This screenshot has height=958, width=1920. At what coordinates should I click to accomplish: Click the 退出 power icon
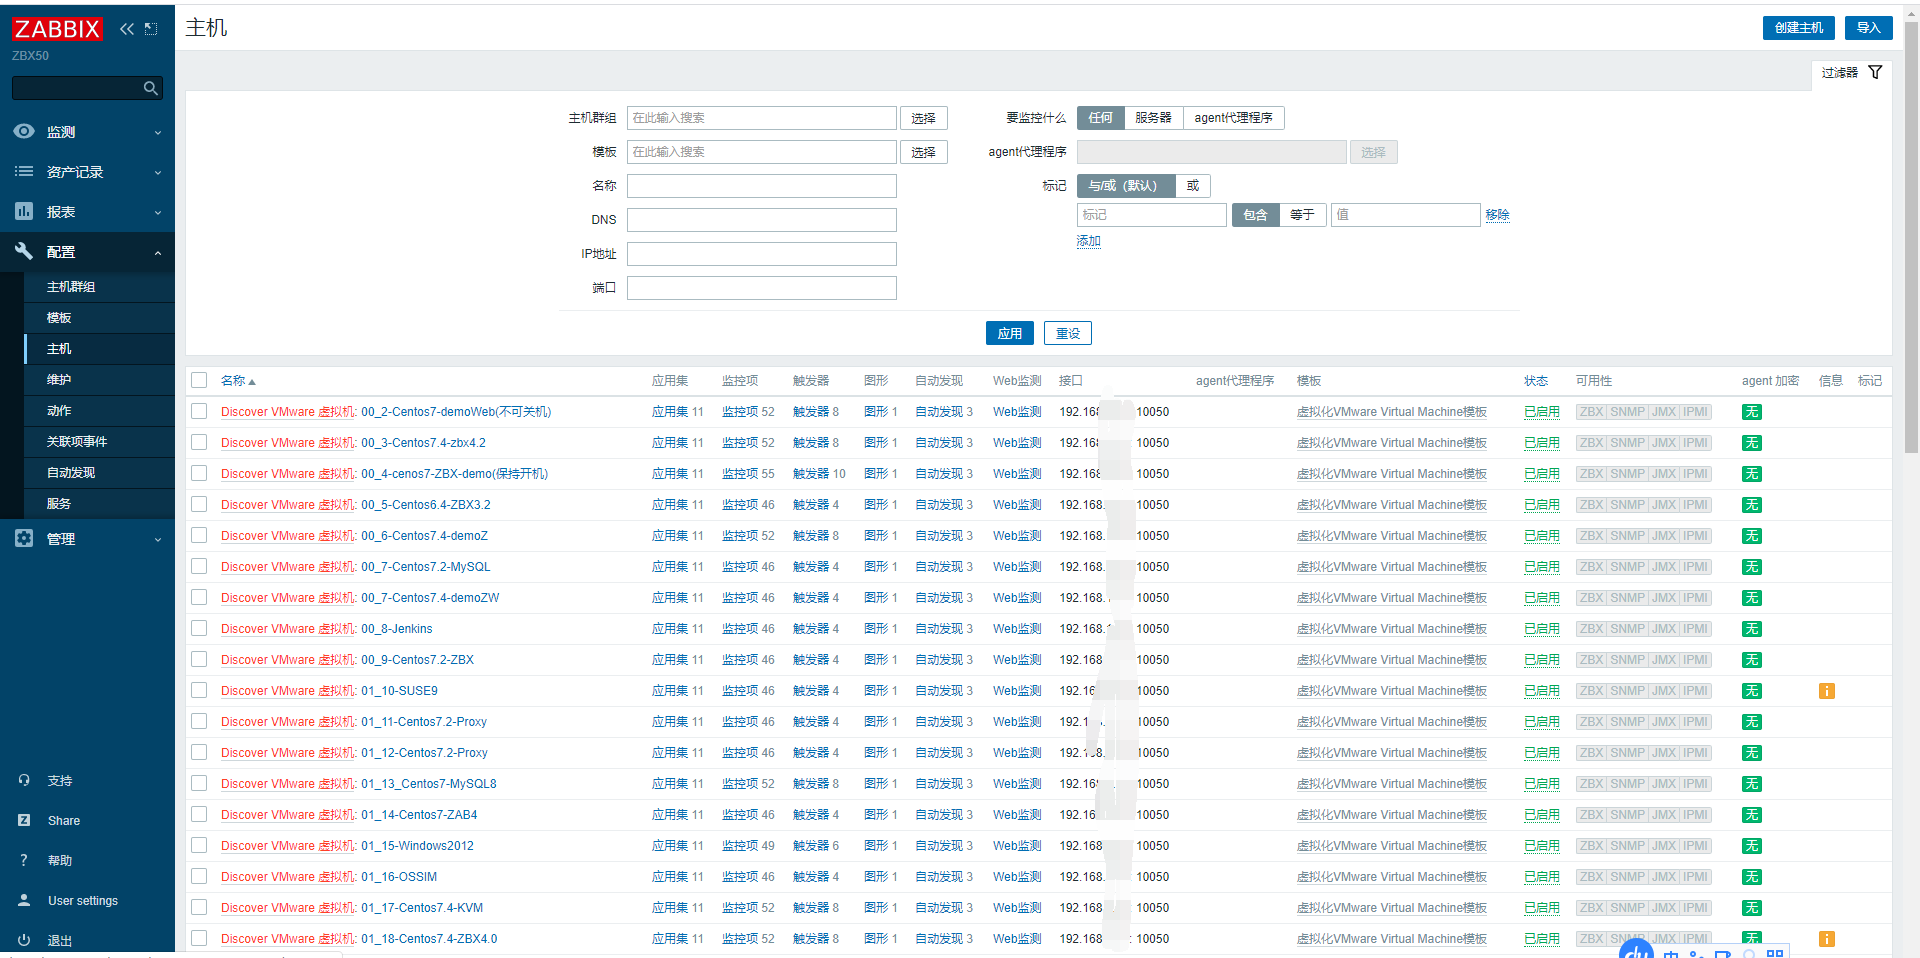coord(24,940)
